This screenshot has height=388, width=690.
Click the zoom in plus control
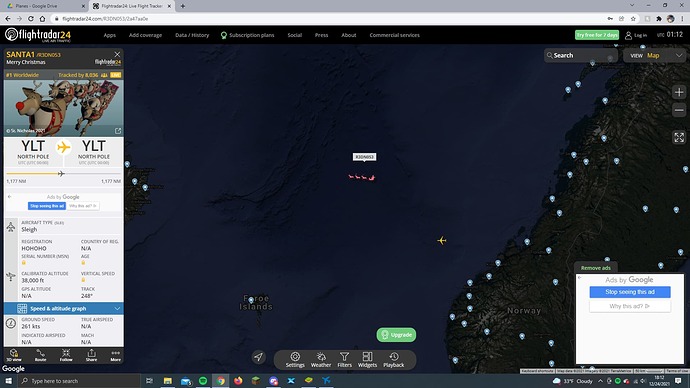click(679, 92)
